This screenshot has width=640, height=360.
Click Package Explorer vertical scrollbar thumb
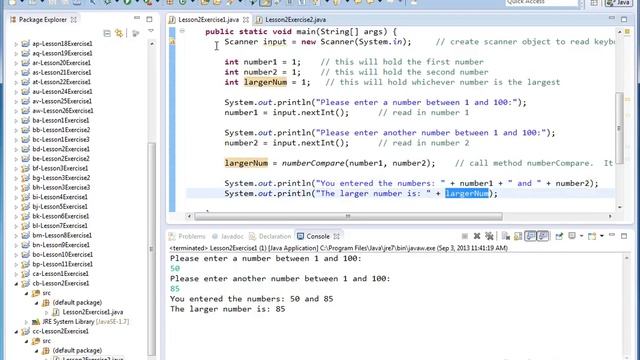click(x=151, y=249)
